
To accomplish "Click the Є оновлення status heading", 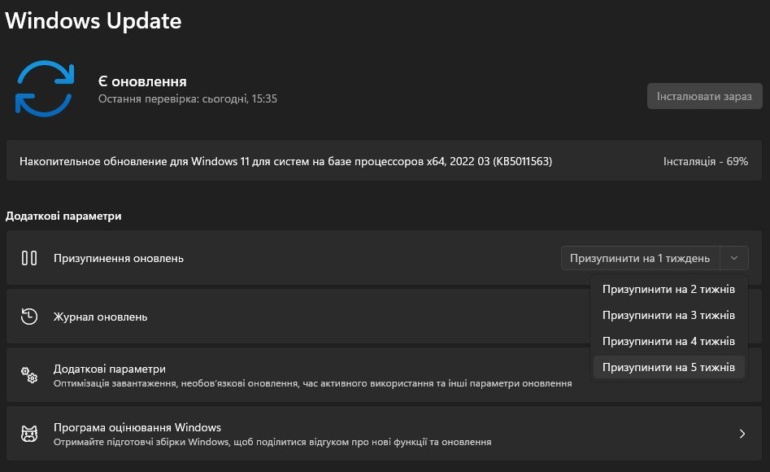I will click(x=142, y=82).
